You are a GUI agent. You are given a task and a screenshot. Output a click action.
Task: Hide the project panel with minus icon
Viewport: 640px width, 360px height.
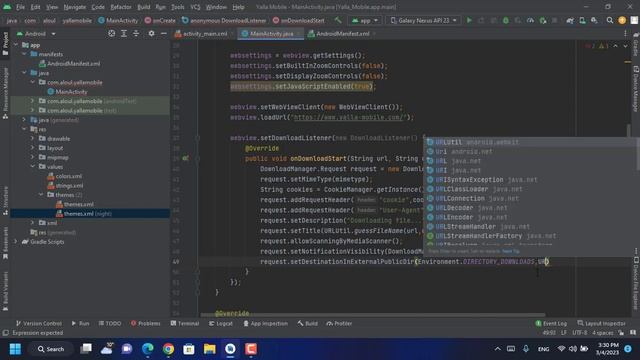(164, 33)
